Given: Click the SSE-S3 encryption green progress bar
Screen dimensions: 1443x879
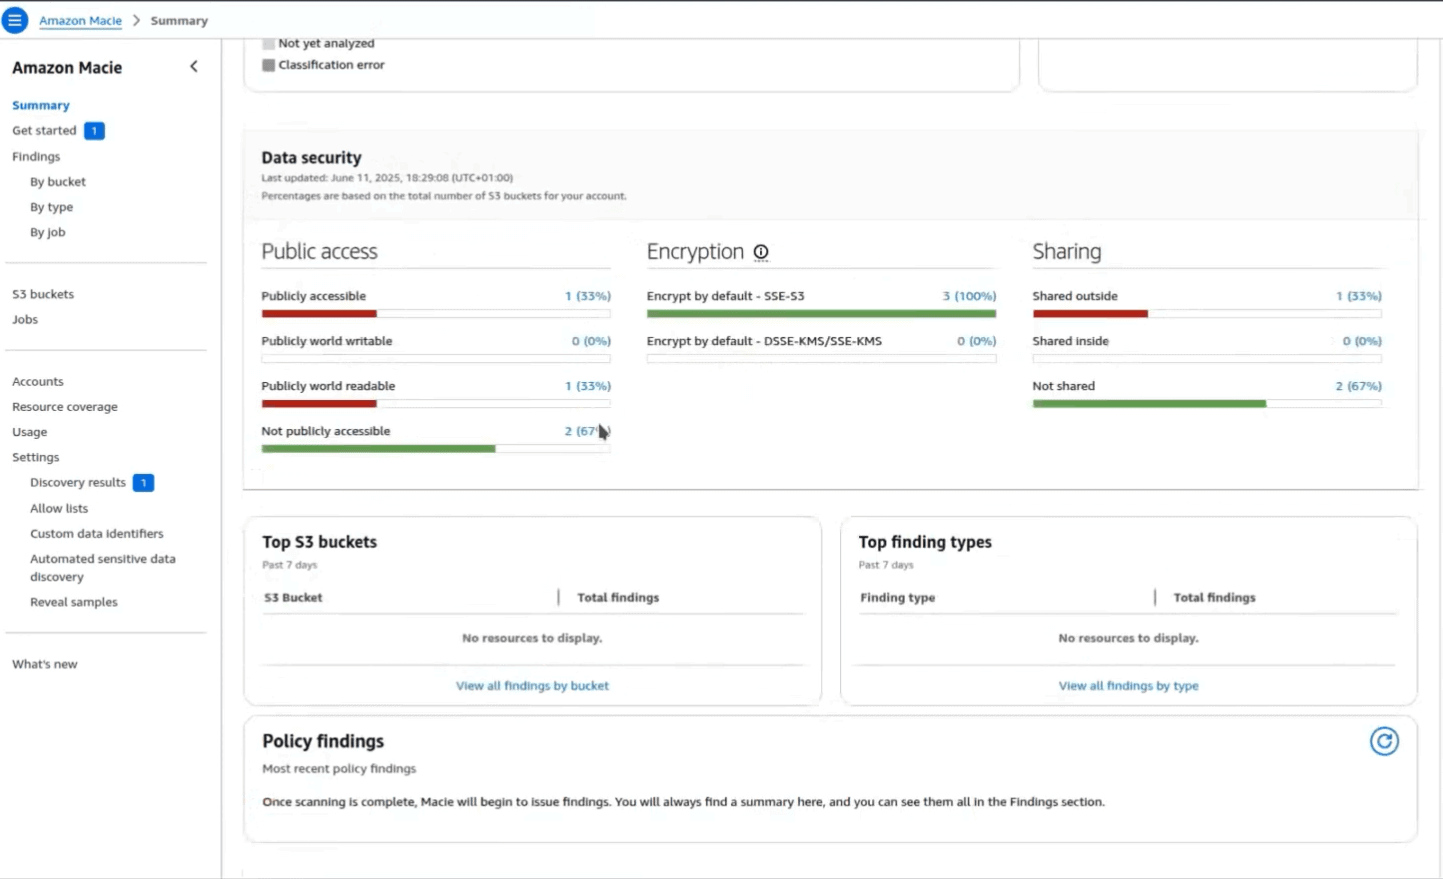Looking at the screenshot, I should tap(821, 314).
